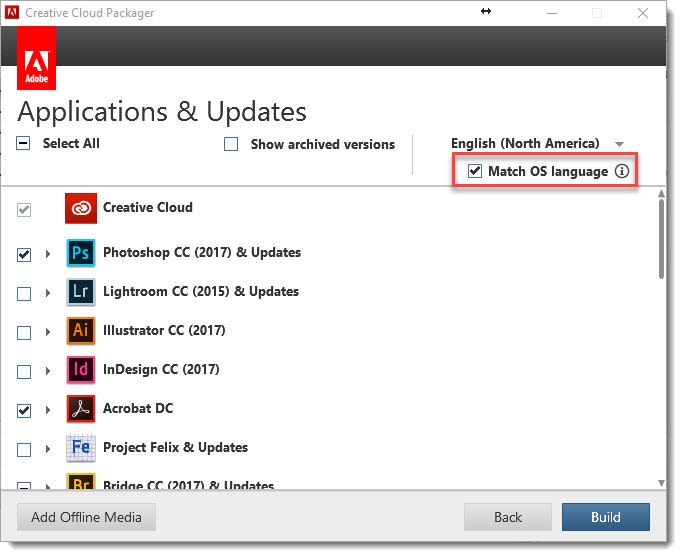682x557 pixels.
Task: Check Lightroom CC (2015) checkbox
Action: pyautogui.click(x=24, y=294)
